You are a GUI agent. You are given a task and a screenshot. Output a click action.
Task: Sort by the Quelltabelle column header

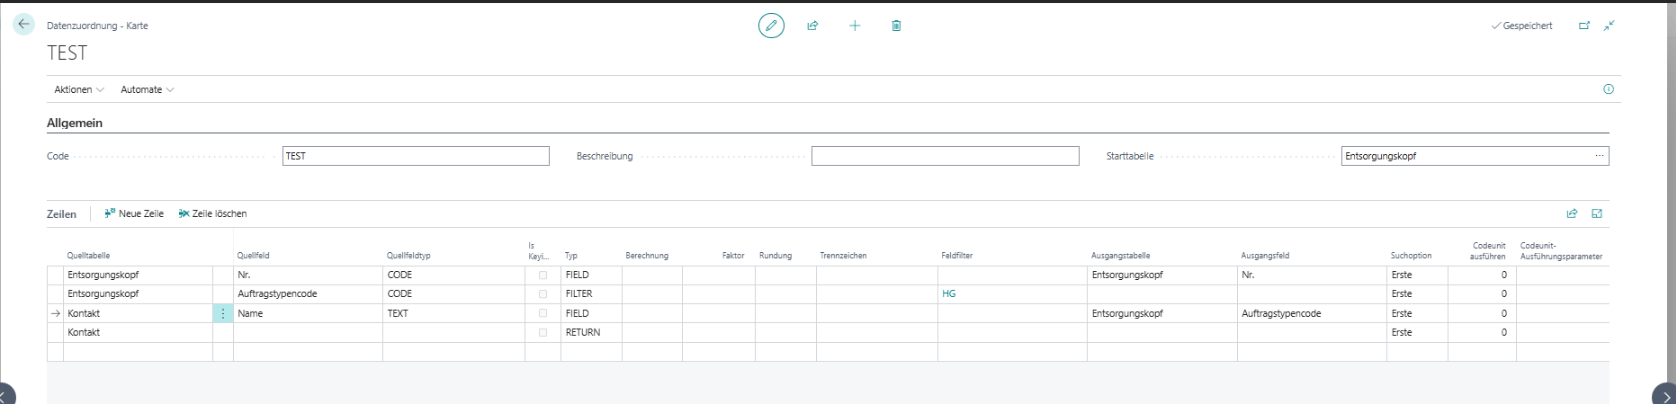tap(89, 256)
